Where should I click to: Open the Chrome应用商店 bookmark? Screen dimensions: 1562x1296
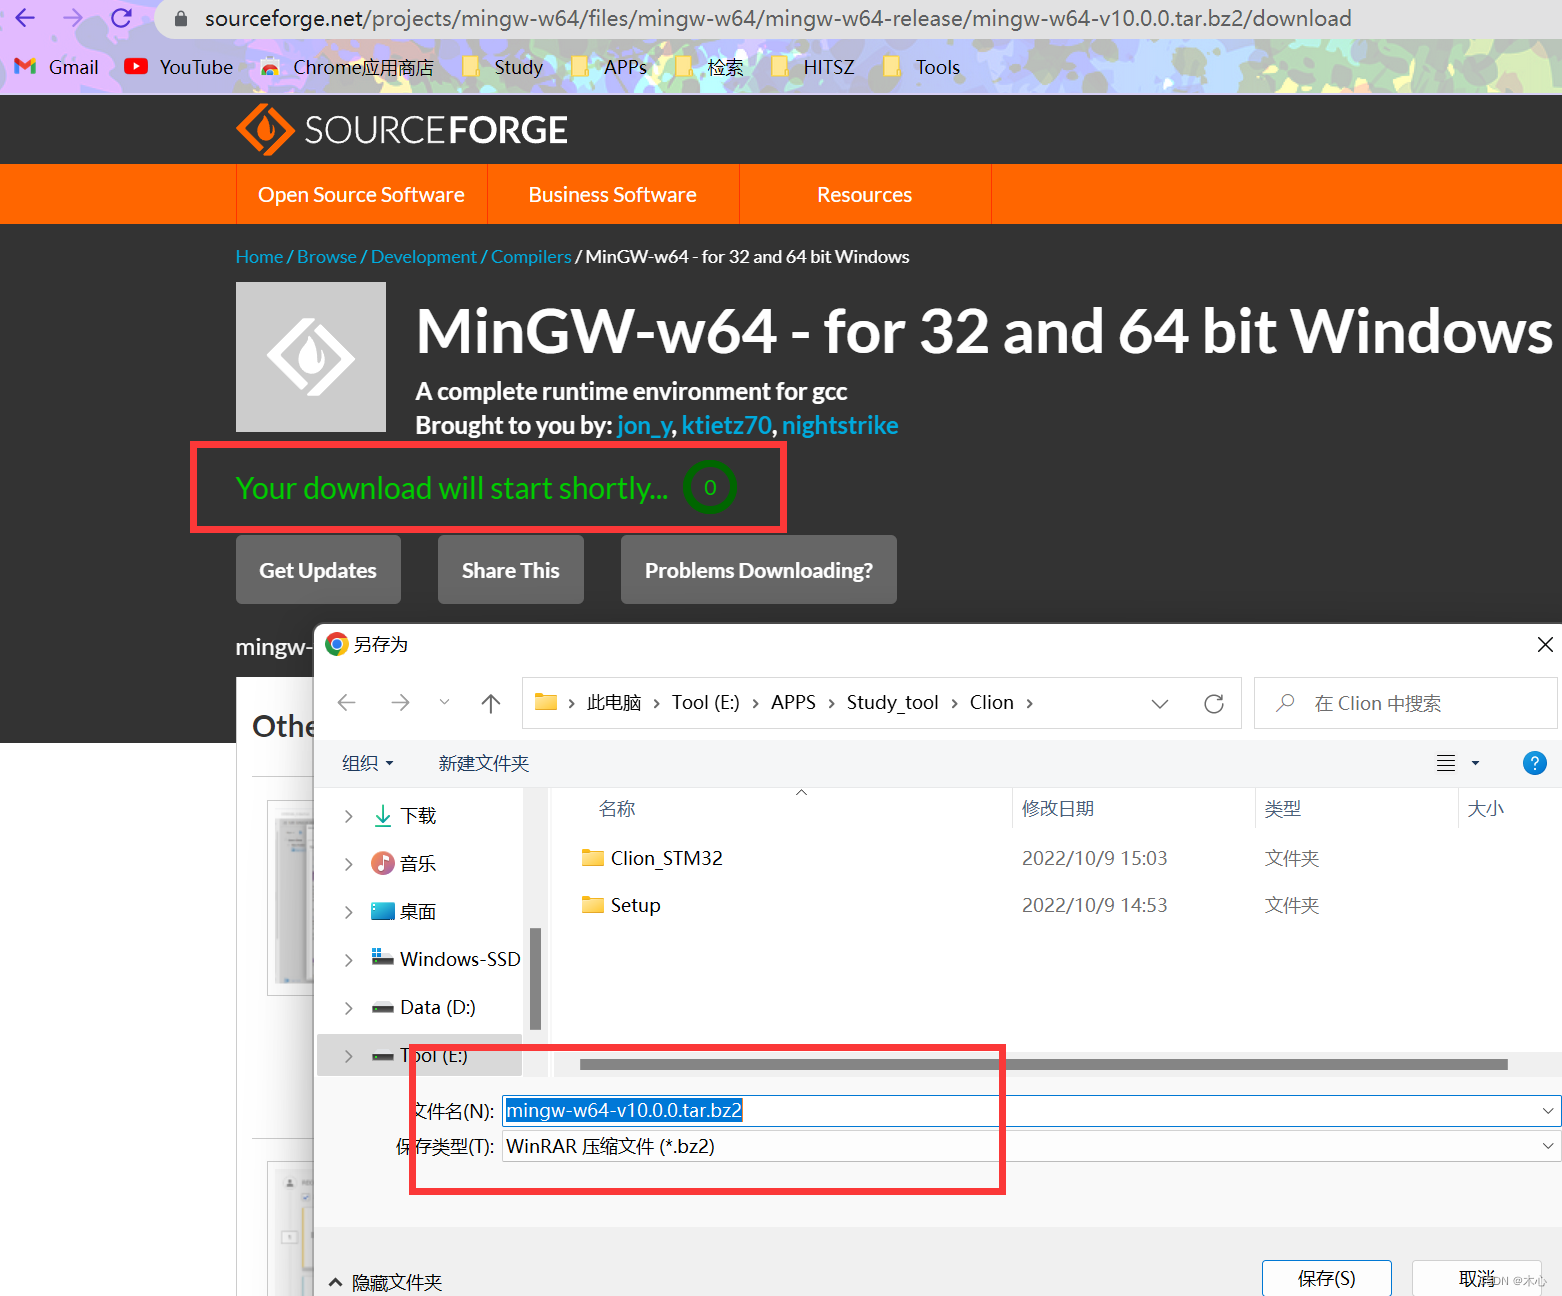347,67
